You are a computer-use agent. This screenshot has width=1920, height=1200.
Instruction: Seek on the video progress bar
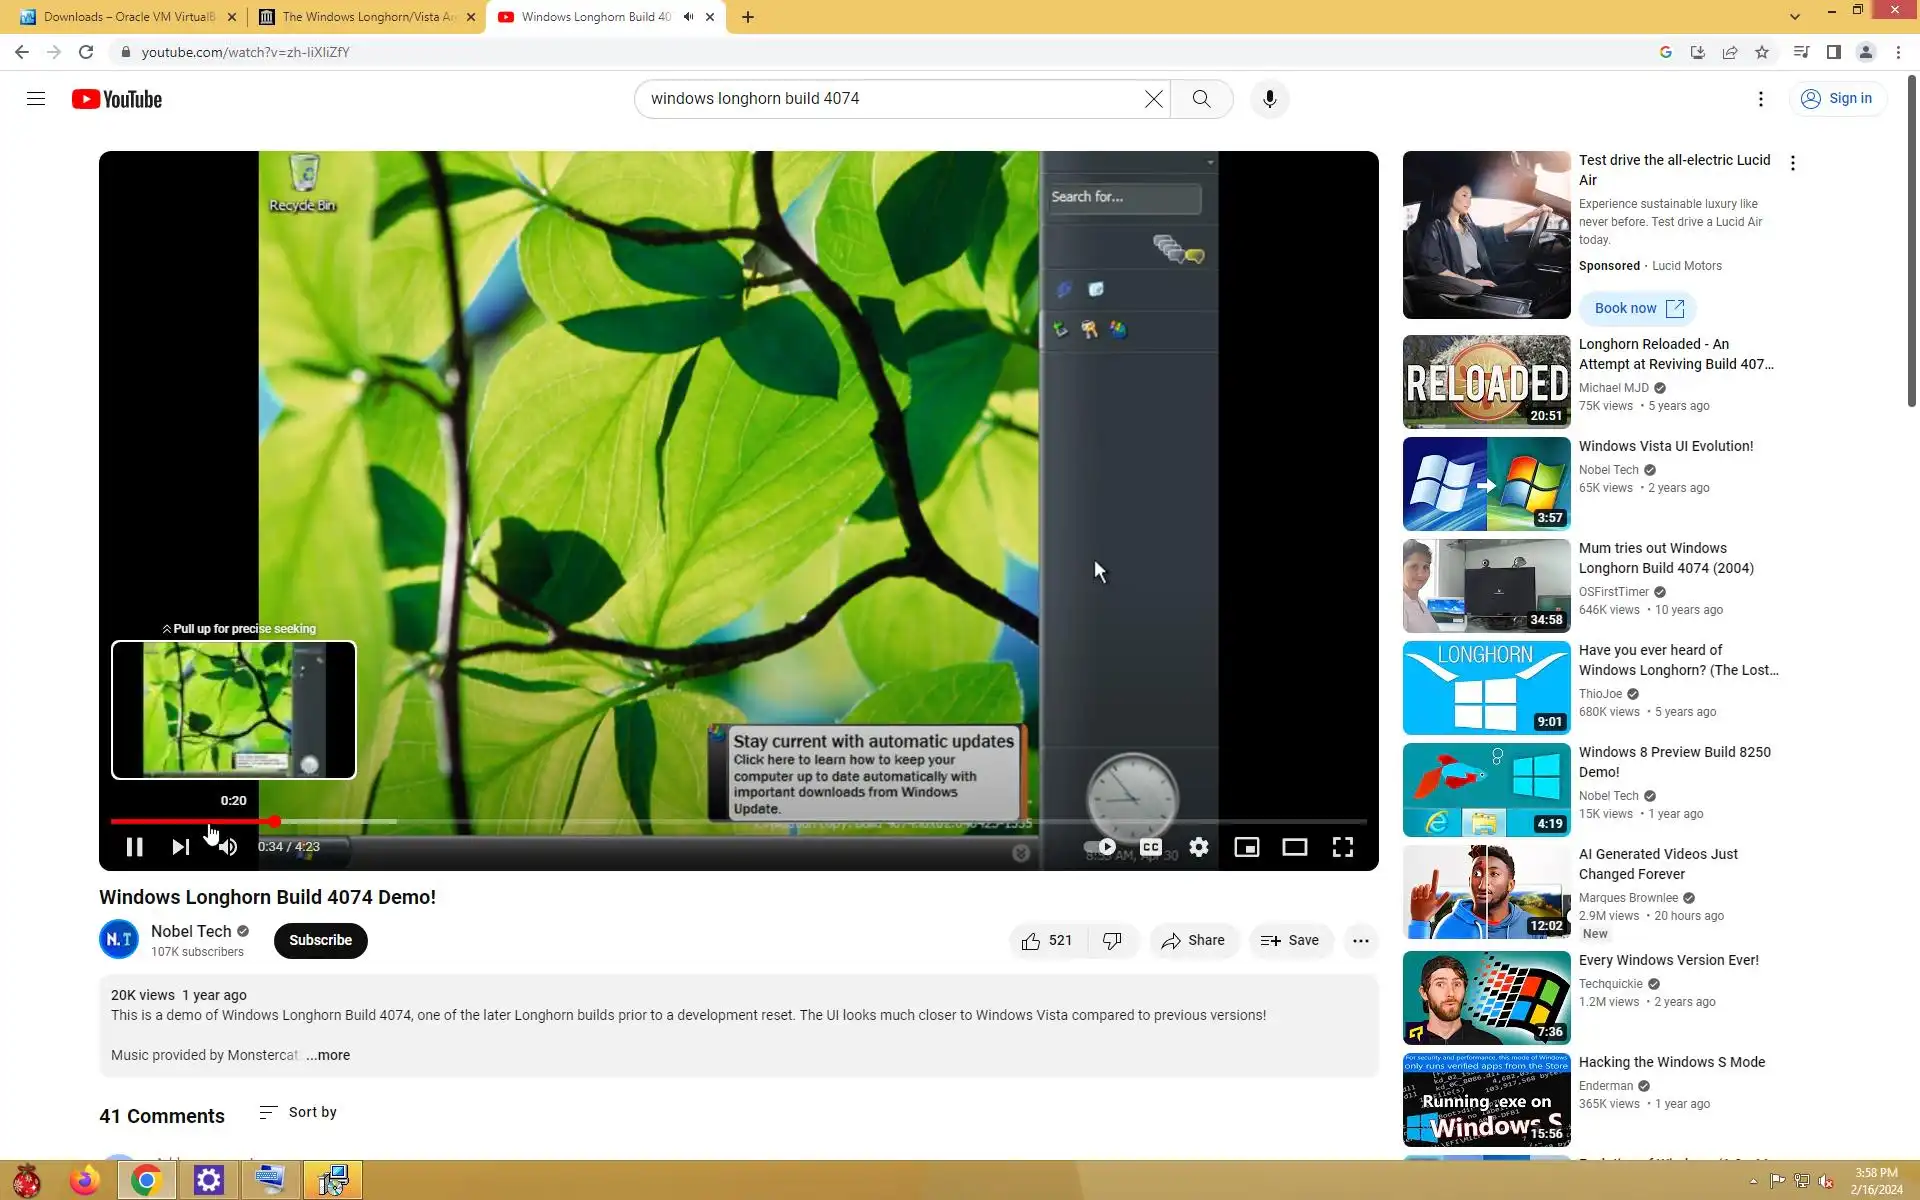pos(700,821)
